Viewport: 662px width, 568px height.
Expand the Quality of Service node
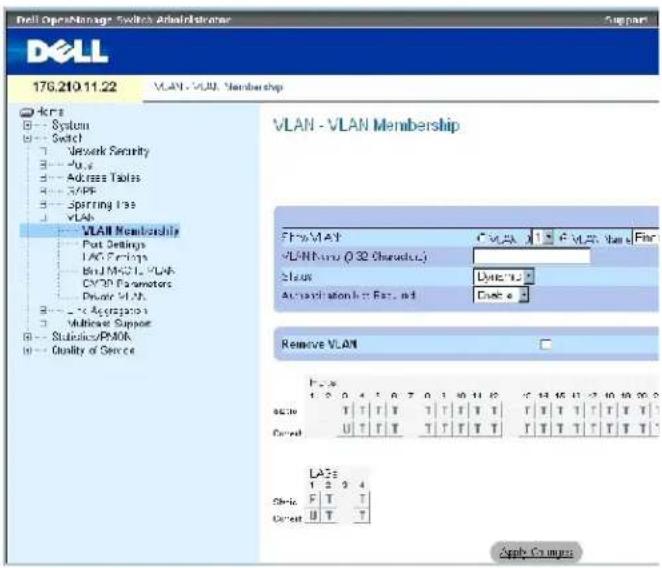coord(27,351)
